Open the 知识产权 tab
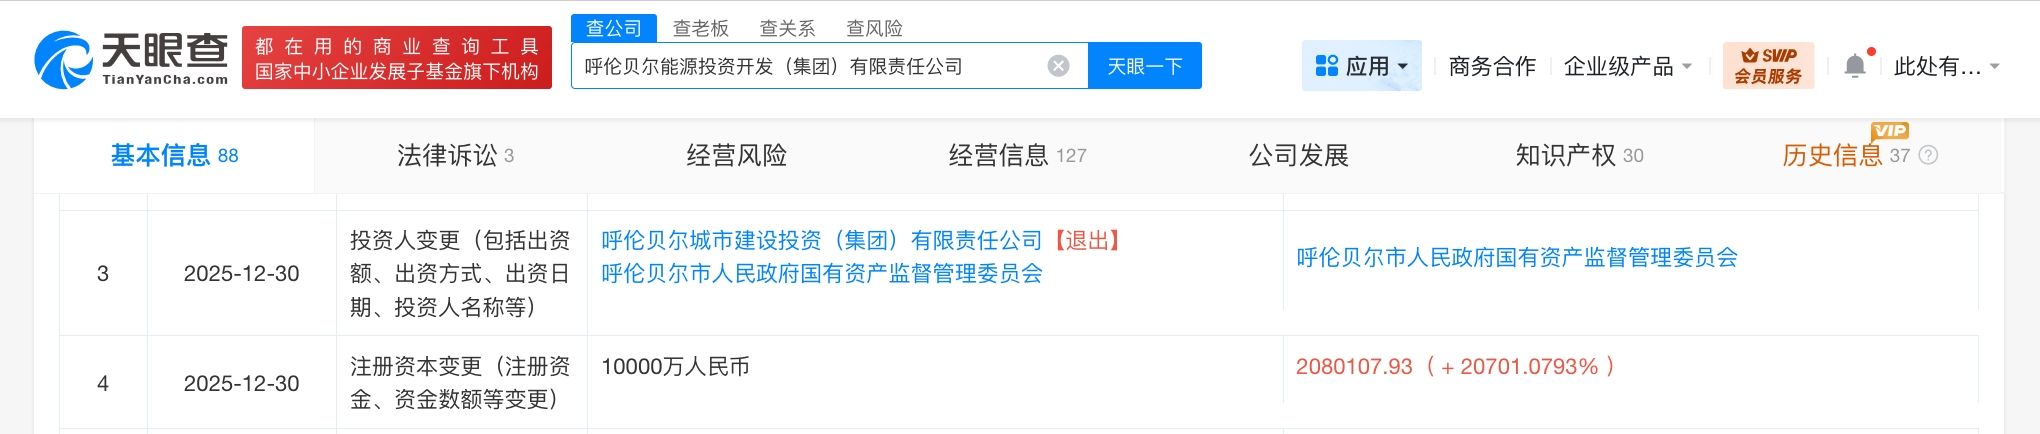Viewport: 2040px width, 434px height. (1579, 155)
